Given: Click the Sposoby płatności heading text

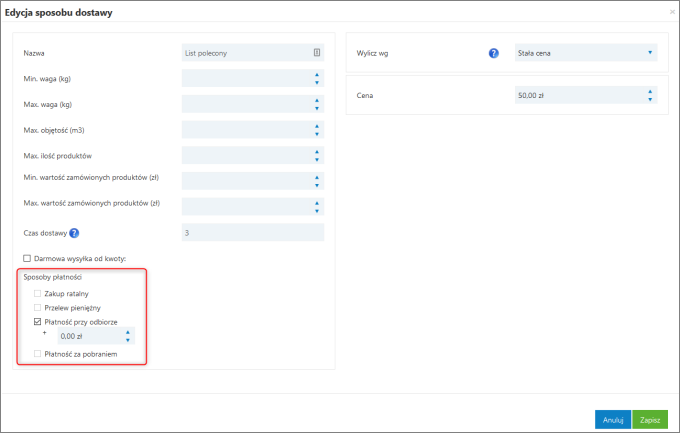Looking at the screenshot, I should (x=52, y=277).
